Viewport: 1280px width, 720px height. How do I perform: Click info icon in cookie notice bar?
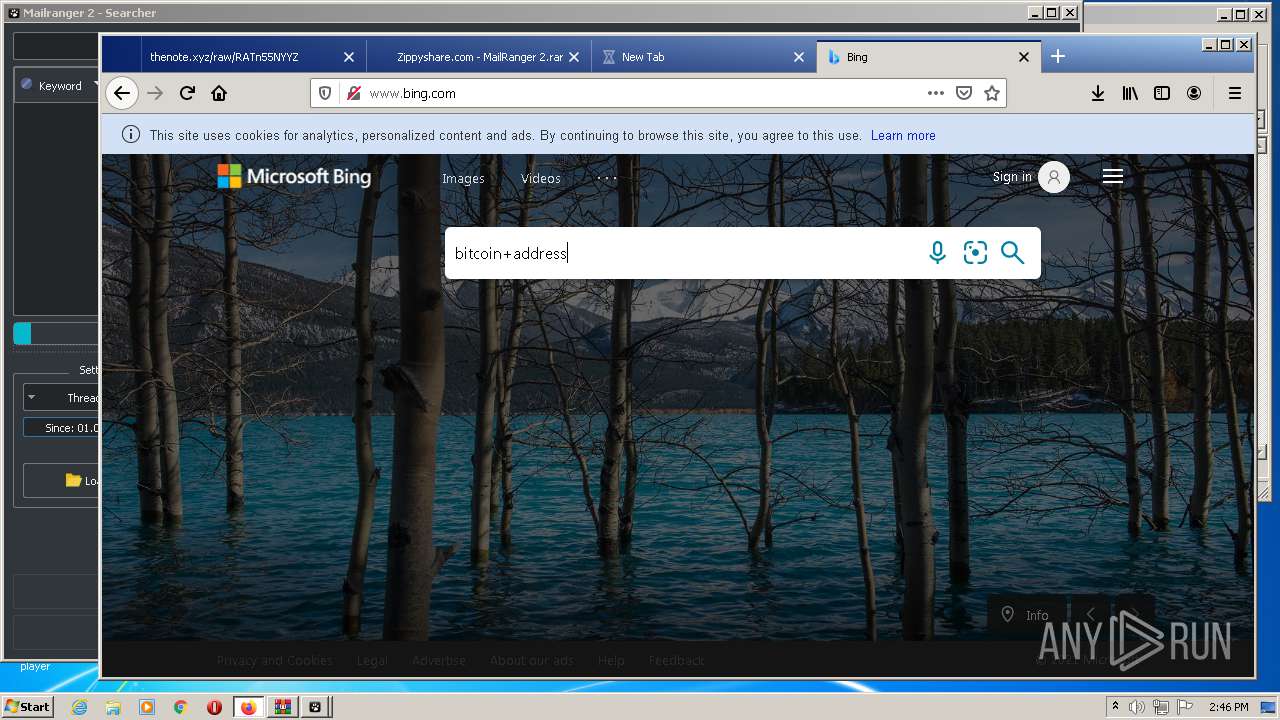(130, 134)
